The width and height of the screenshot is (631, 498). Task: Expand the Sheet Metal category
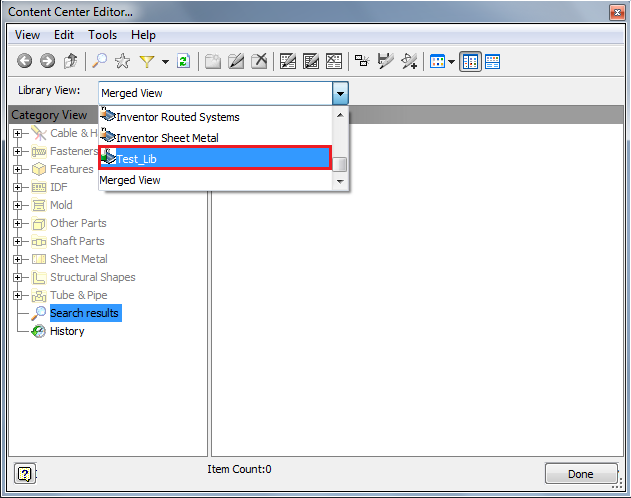pos(17,259)
